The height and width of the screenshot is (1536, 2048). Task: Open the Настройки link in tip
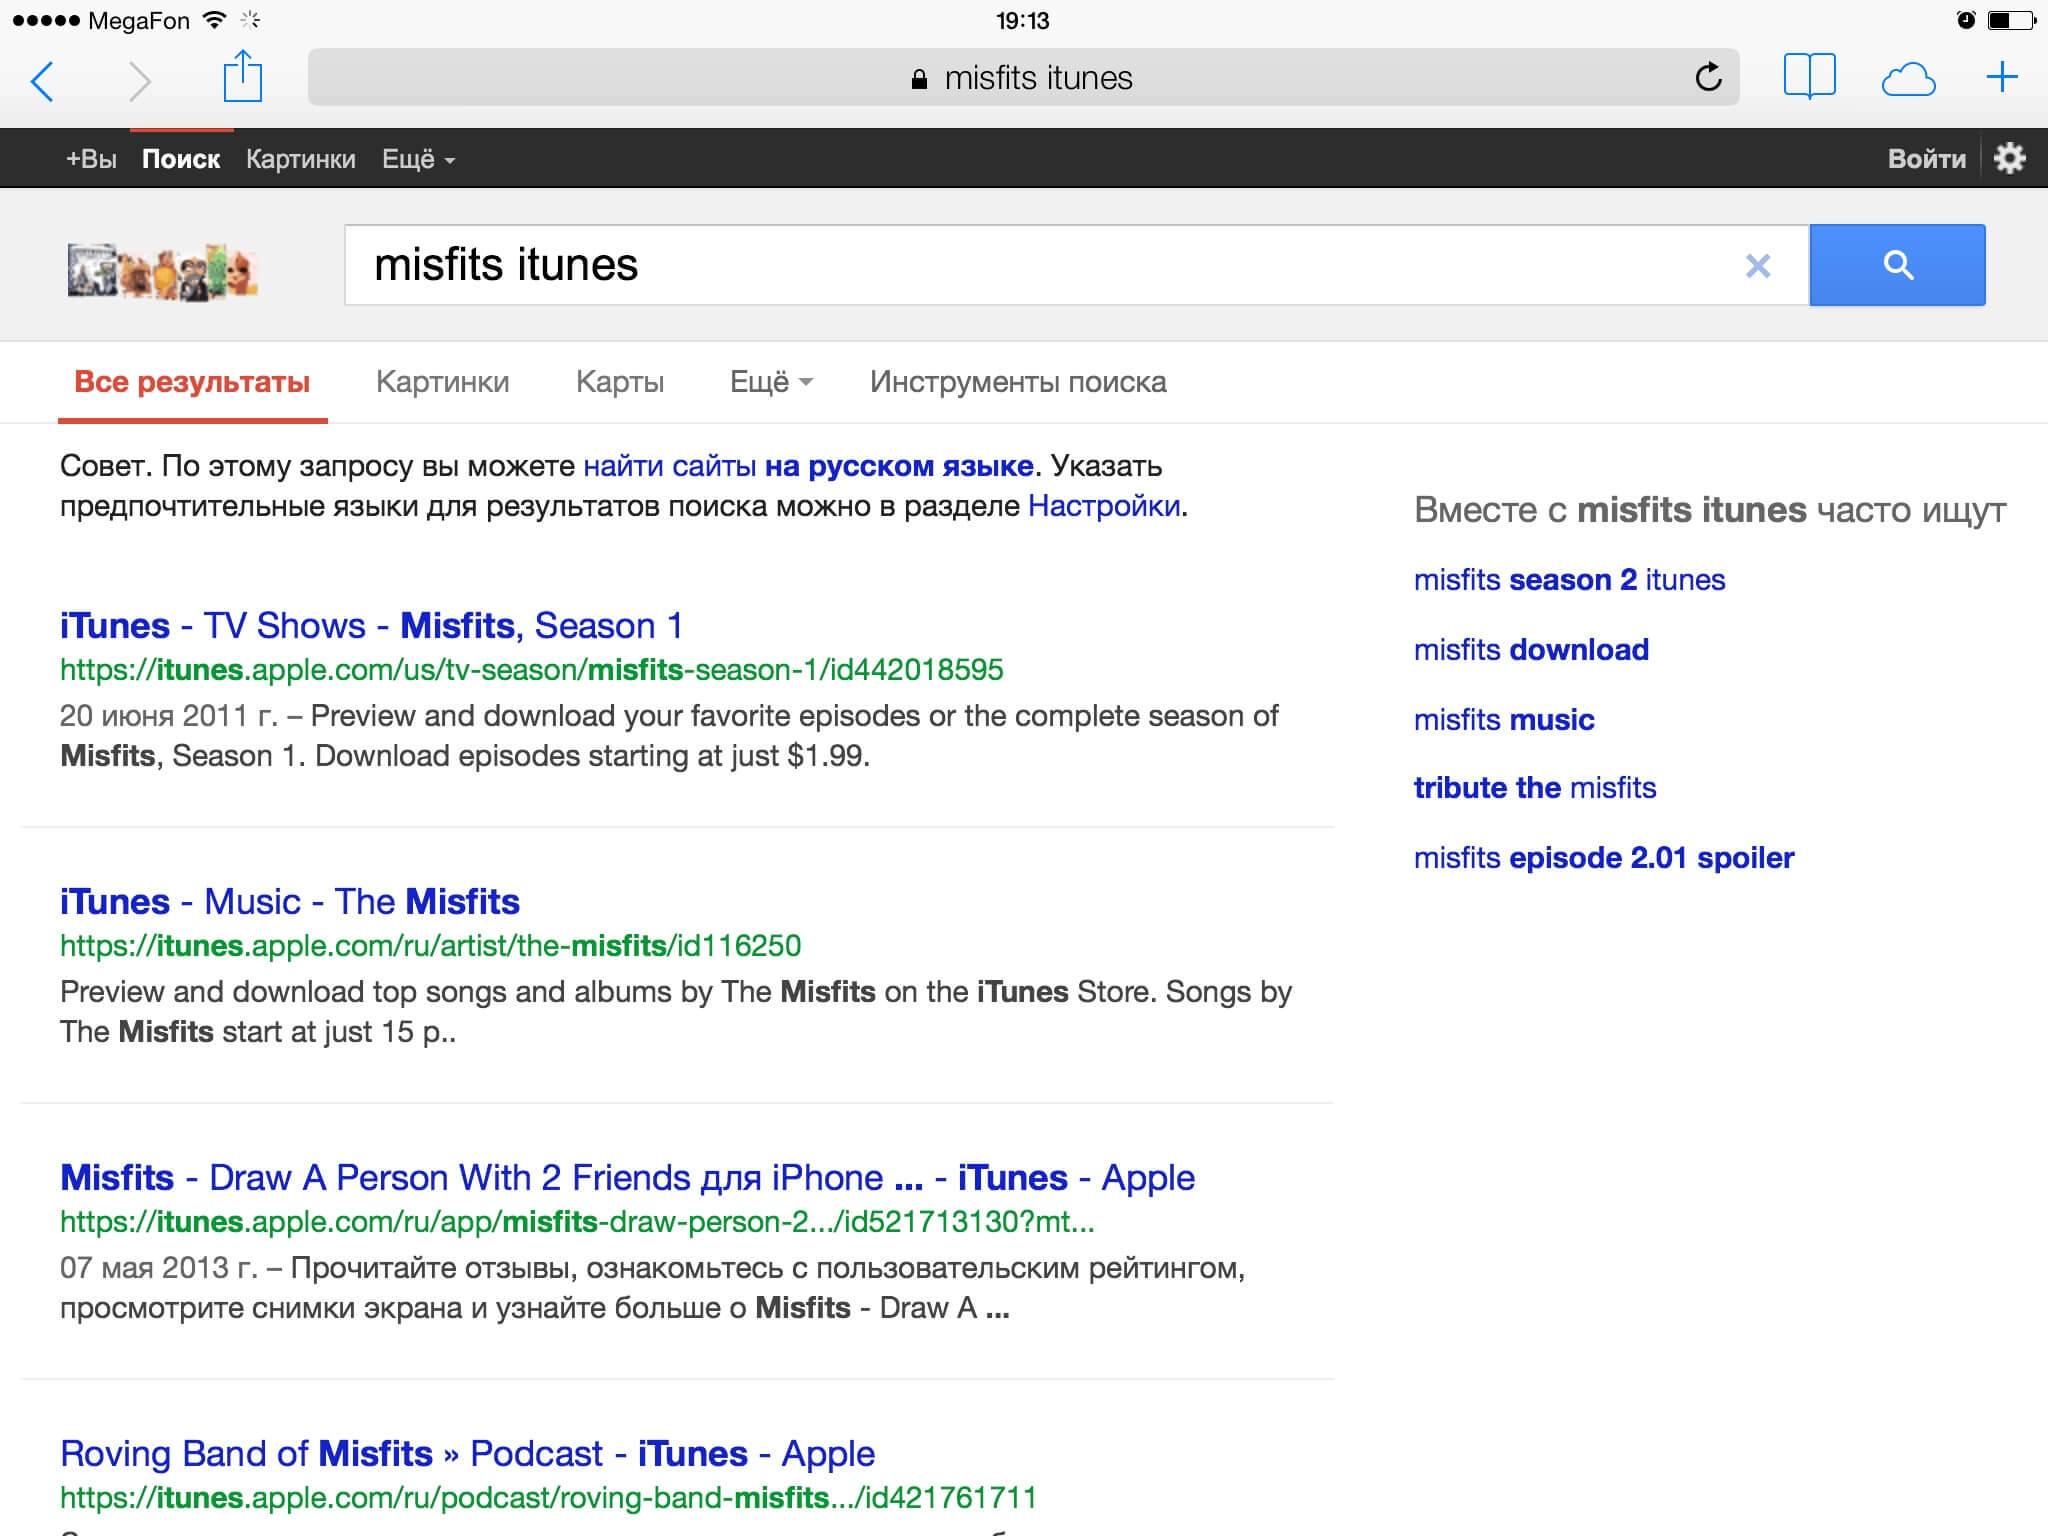[1104, 506]
